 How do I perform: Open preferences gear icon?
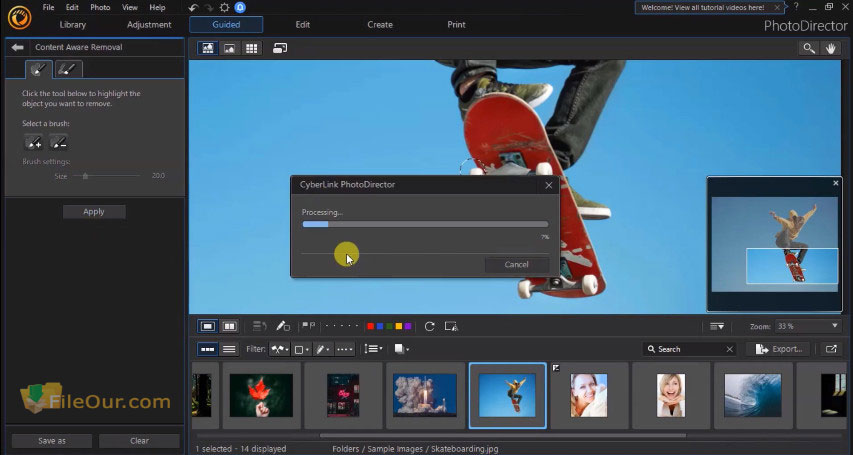(x=224, y=8)
